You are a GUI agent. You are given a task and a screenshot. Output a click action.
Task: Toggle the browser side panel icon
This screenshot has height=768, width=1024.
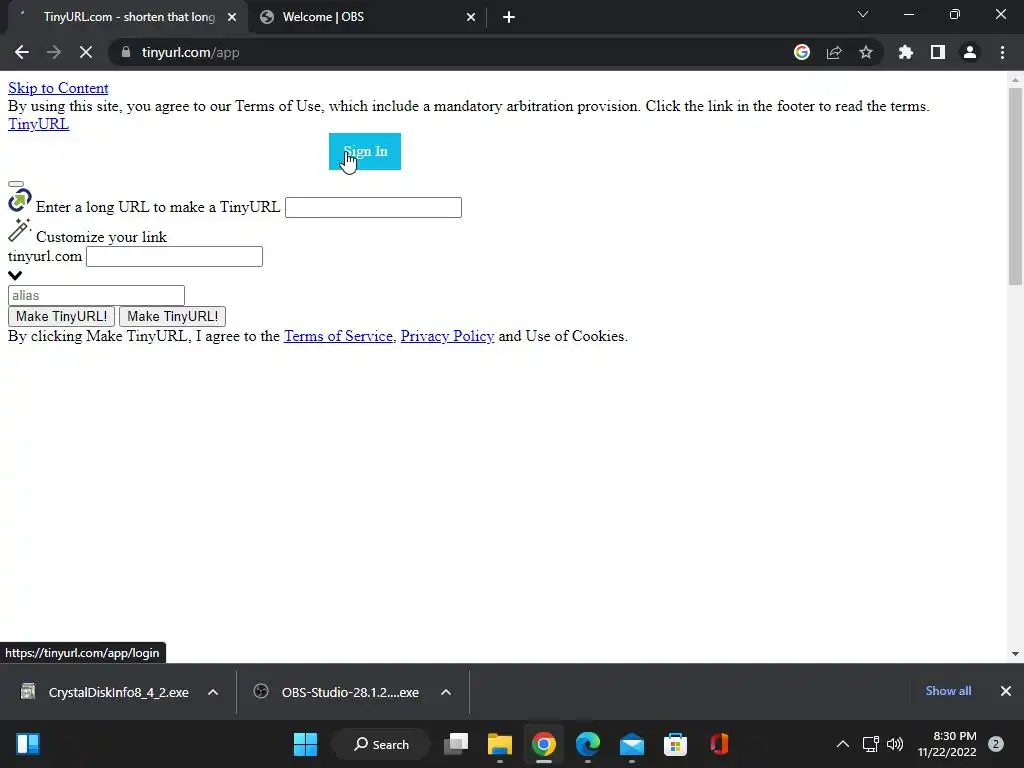(938, 52)
